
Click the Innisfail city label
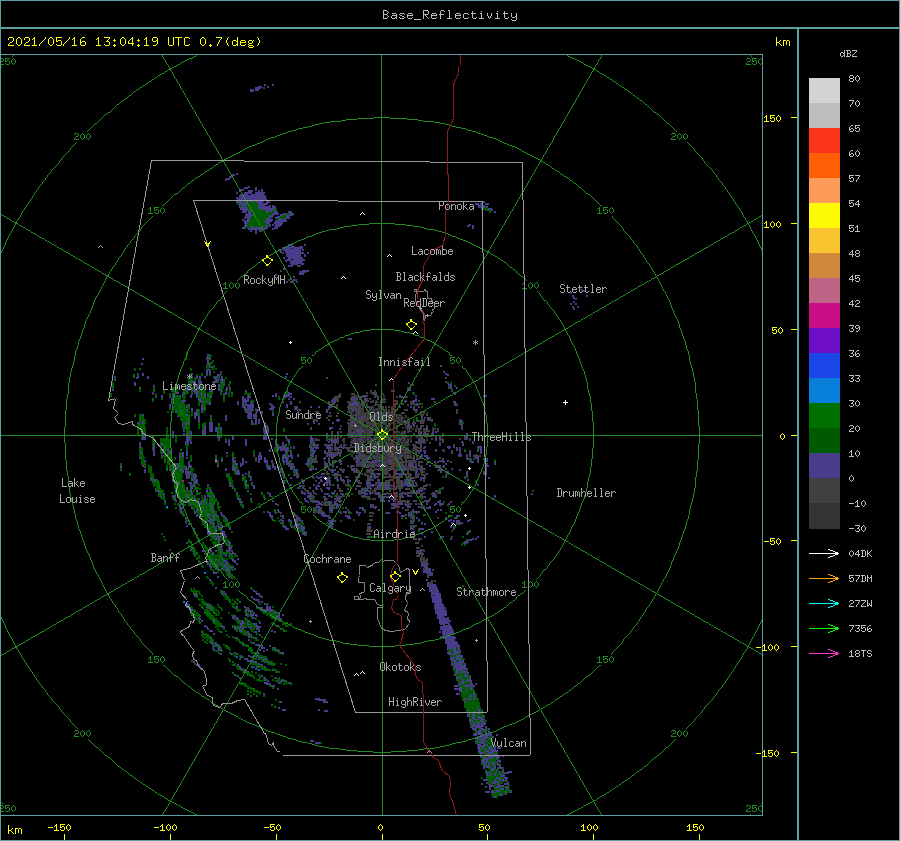[404, 362]
